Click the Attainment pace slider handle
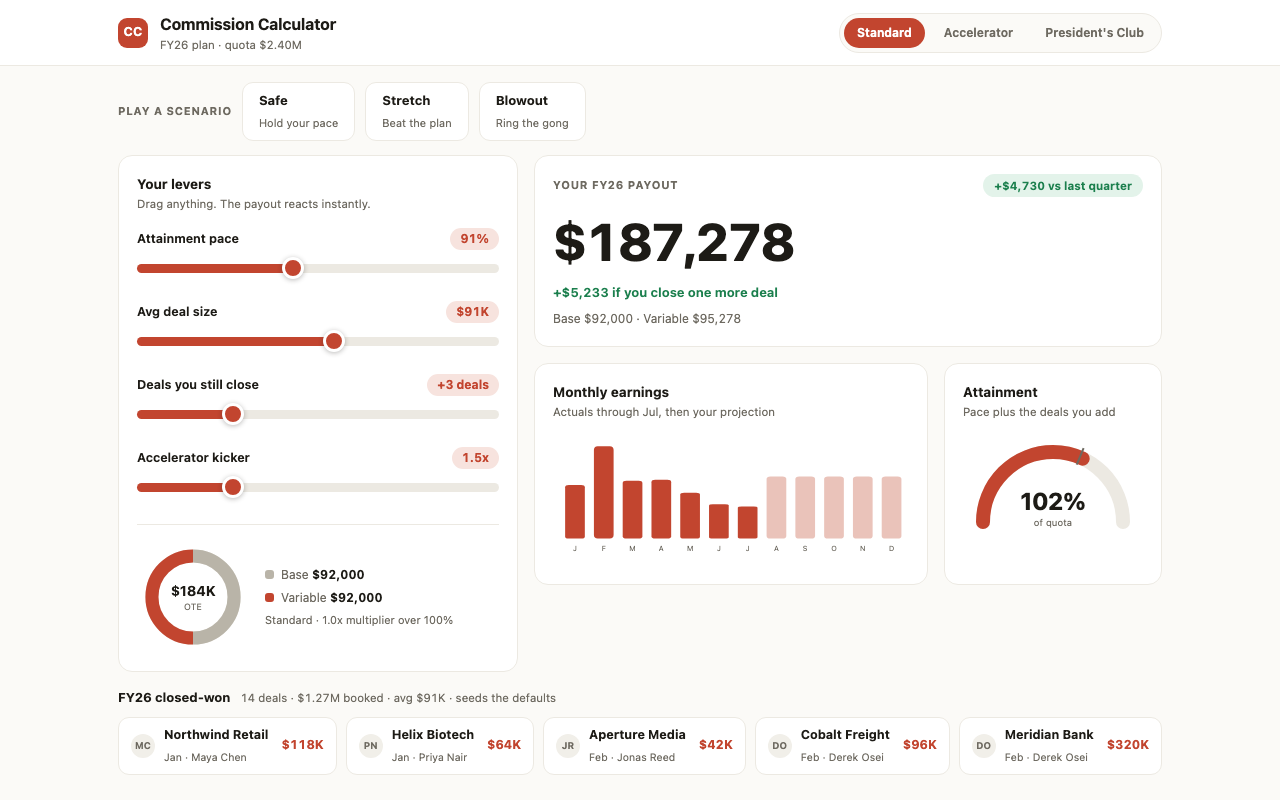The height and width of the screenshot is (800, 1280). tap(293, 268)
